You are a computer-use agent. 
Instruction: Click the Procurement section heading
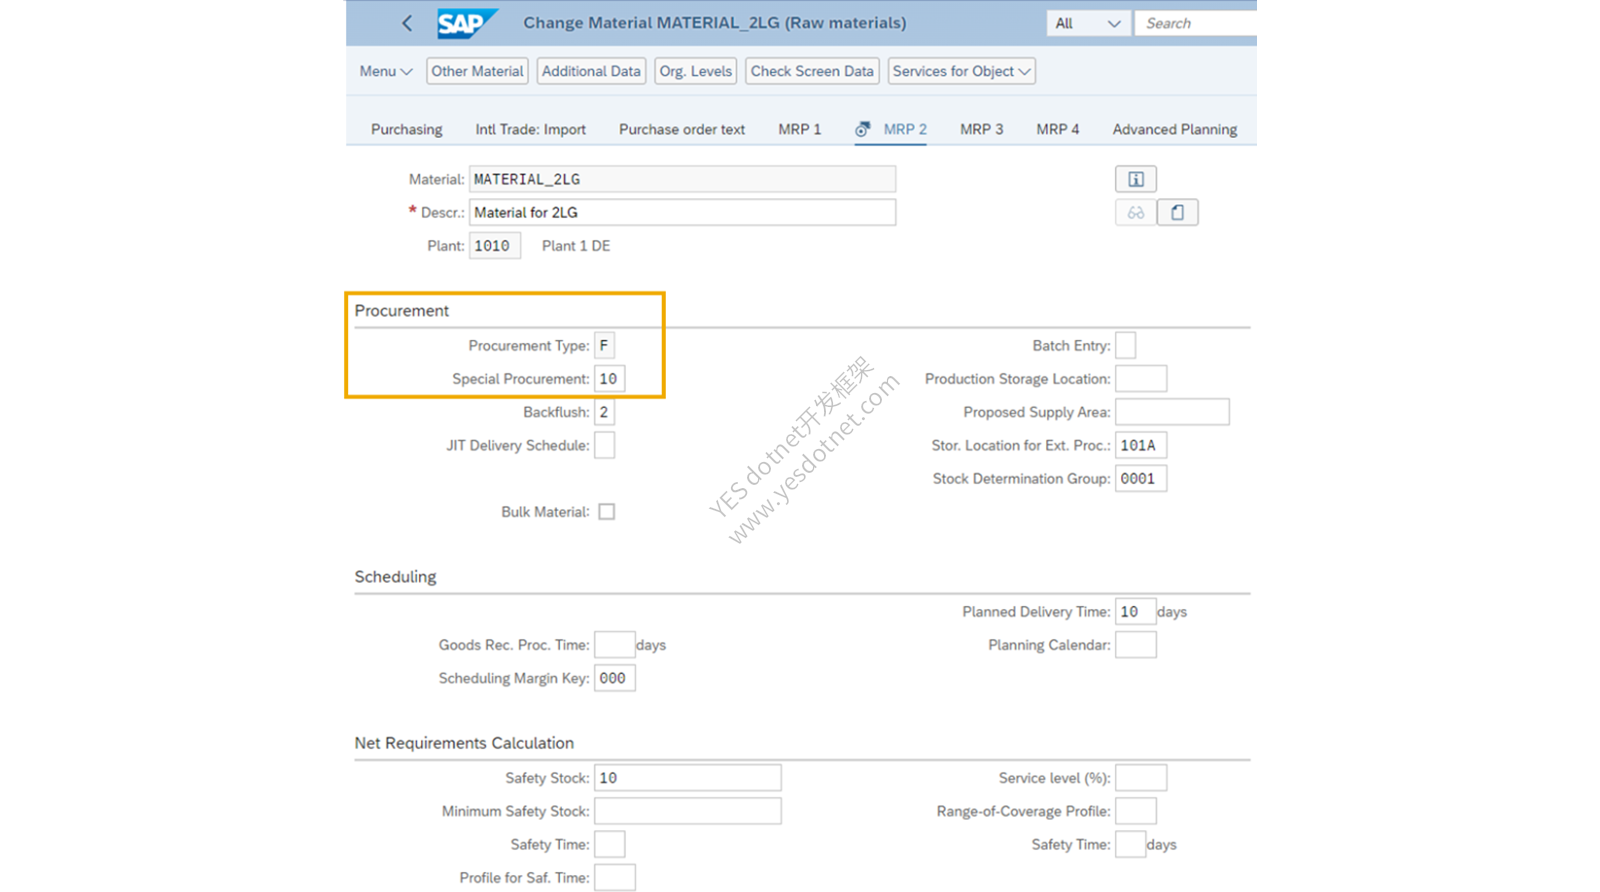[x=402, y=311]
